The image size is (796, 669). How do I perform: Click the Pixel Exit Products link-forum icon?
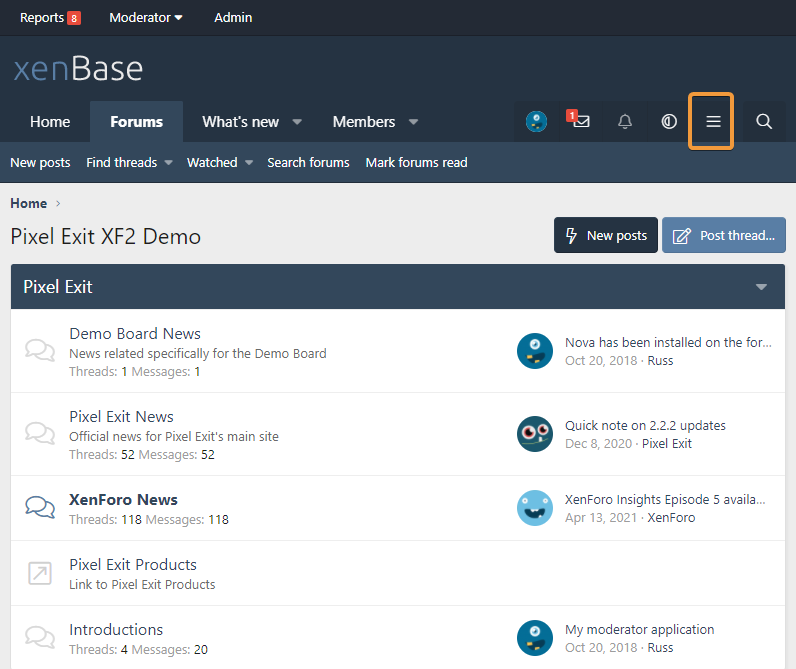tap(40, 573)
